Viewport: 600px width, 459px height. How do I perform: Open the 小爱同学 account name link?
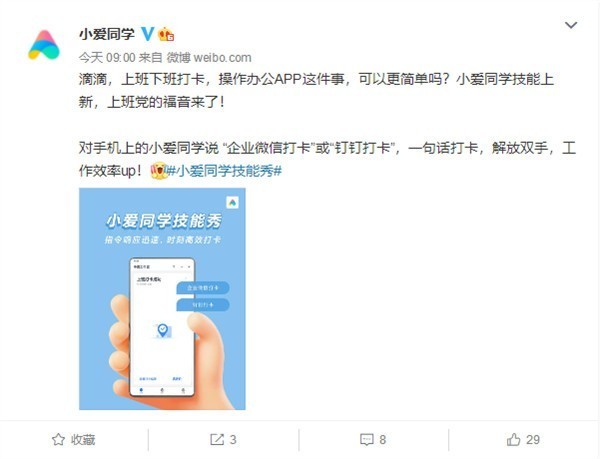[107, 34]
